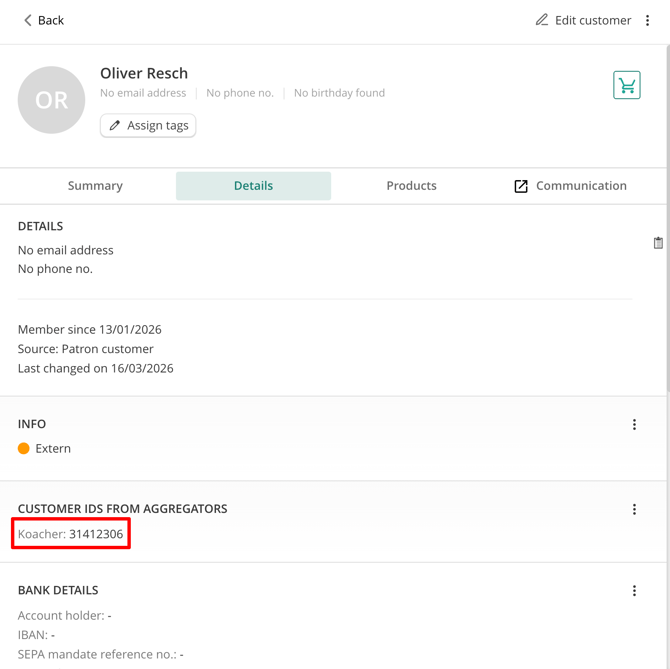Click the 'BANK DETAILS' heading
The image size is (670, 669).
(58, 590)
